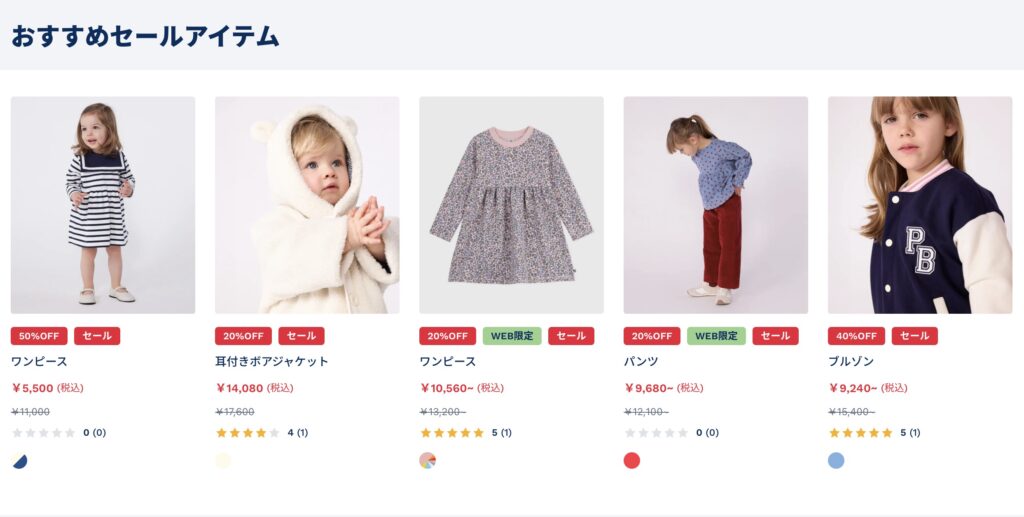Viewport: 1024px width, 517px height.
Task: Open the red pants product photo
Action: (x=715, y=204)
